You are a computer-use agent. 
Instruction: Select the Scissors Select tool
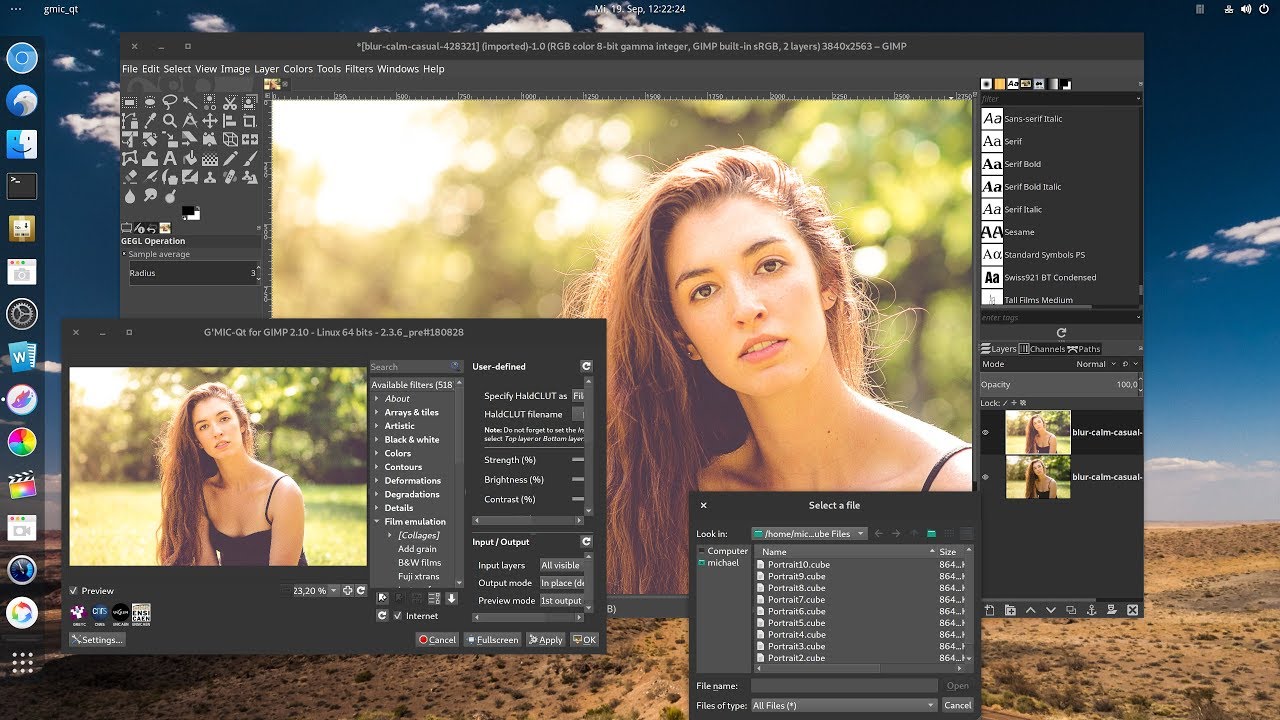click(x=230, y=103)
